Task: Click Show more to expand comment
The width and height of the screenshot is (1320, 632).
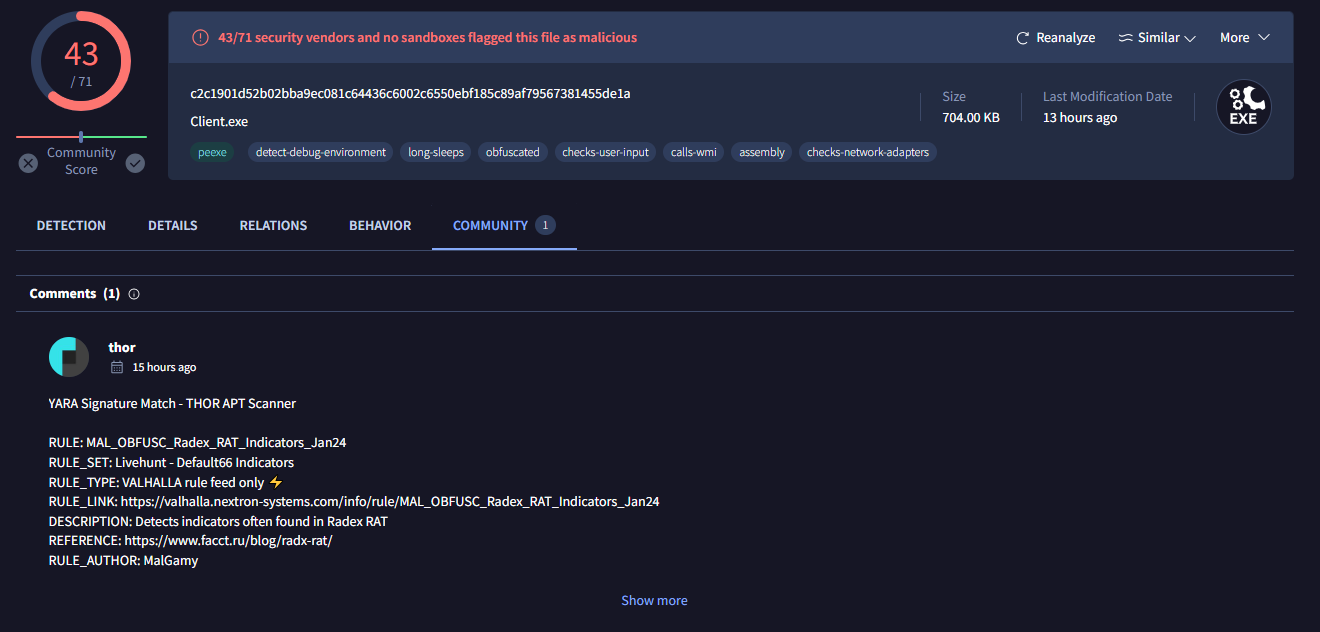Action: 654,601
